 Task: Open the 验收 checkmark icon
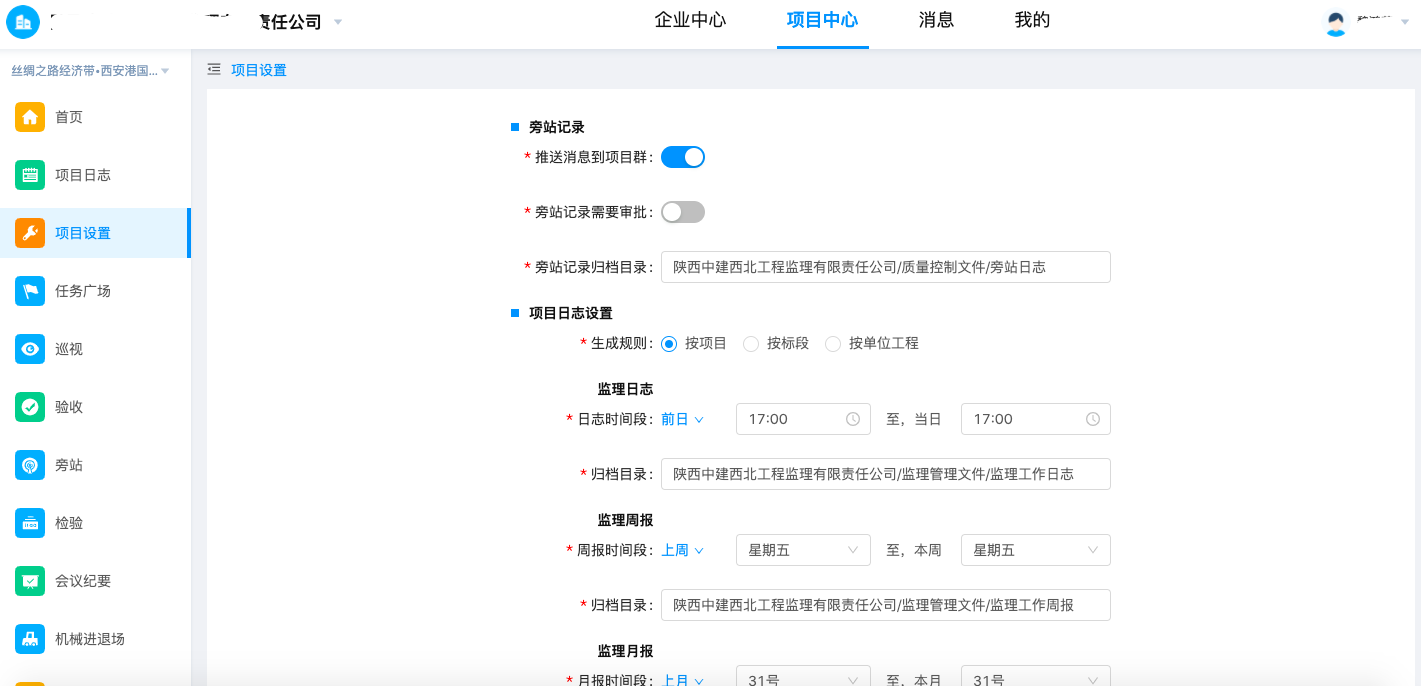(x=30, y=407)
